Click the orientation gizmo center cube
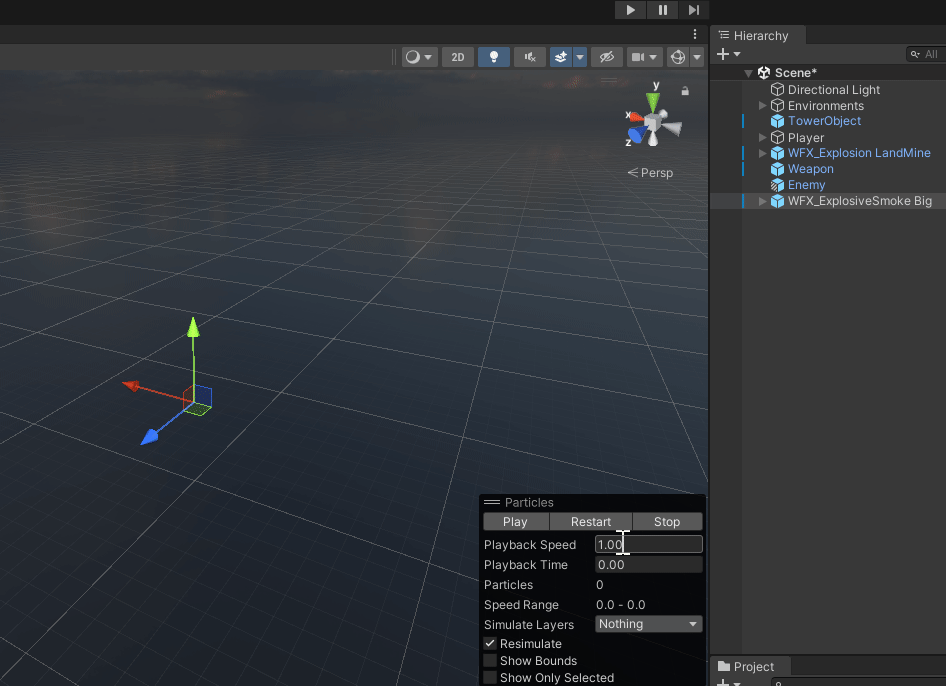The image size is (946, 686). [652, 124]
